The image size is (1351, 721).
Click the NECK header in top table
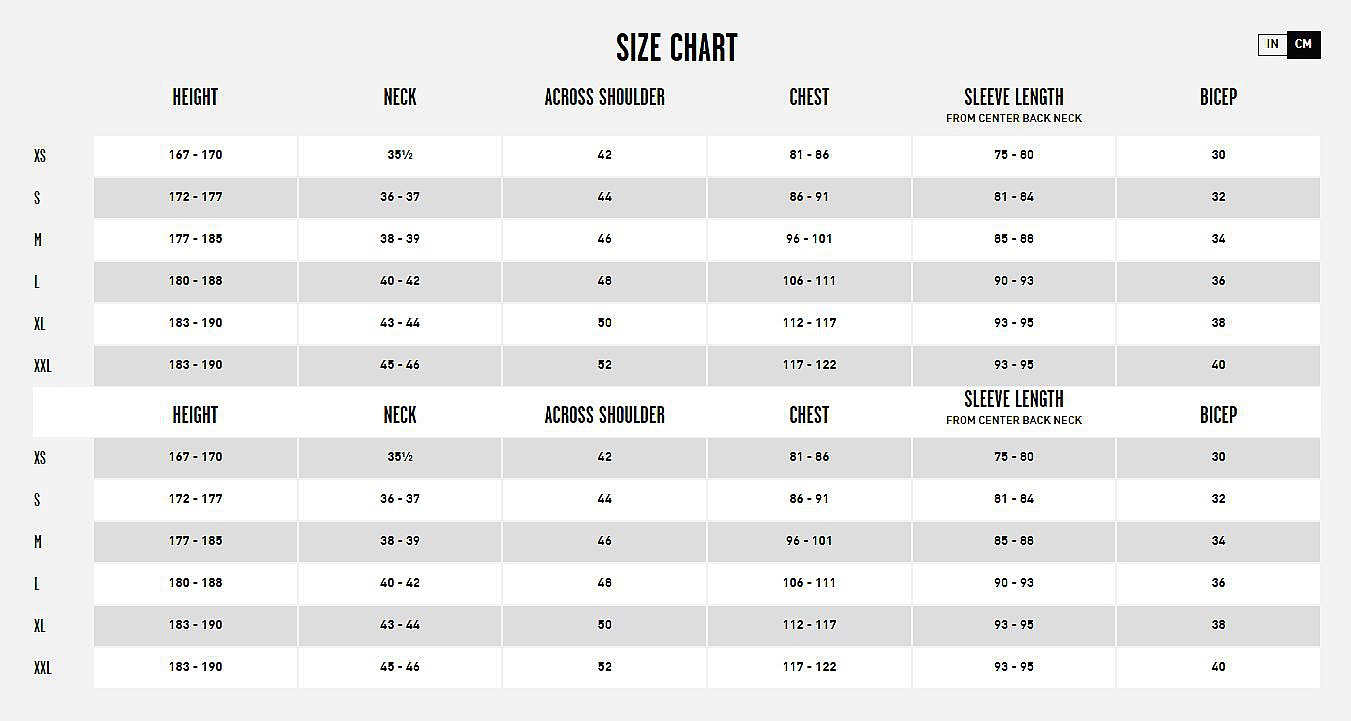coord(400,97)
